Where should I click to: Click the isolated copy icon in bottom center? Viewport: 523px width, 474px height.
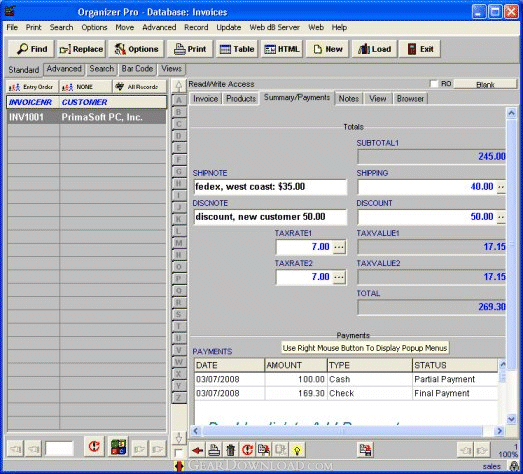[366, 450]
